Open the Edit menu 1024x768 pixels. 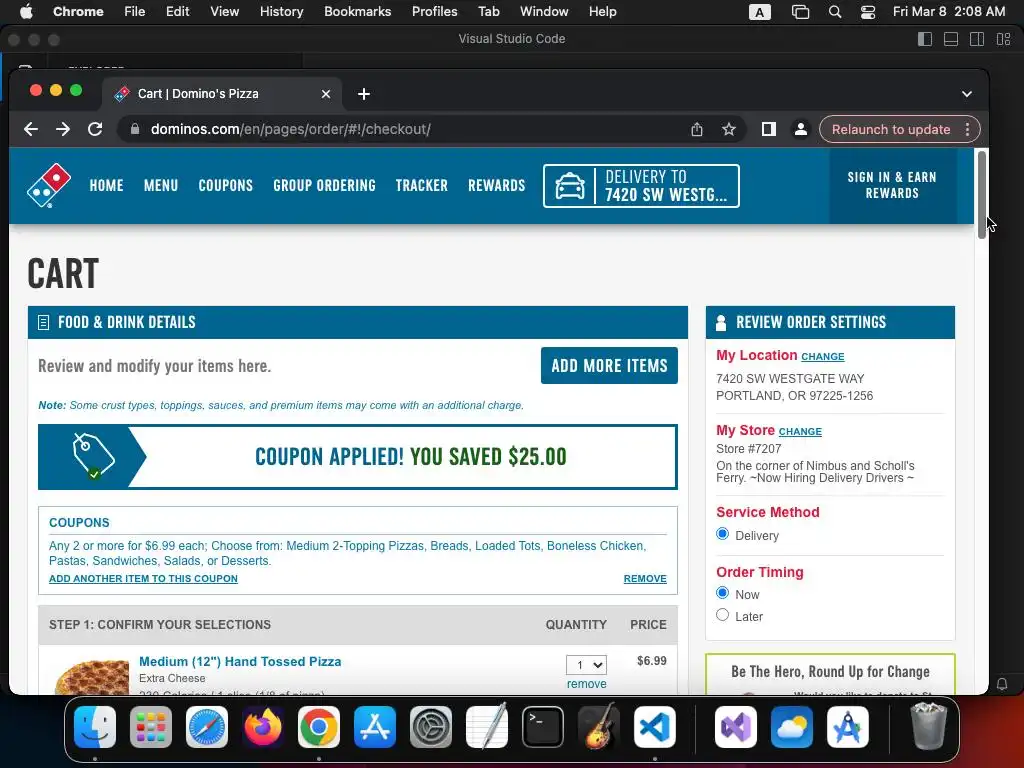click(177, 12)
